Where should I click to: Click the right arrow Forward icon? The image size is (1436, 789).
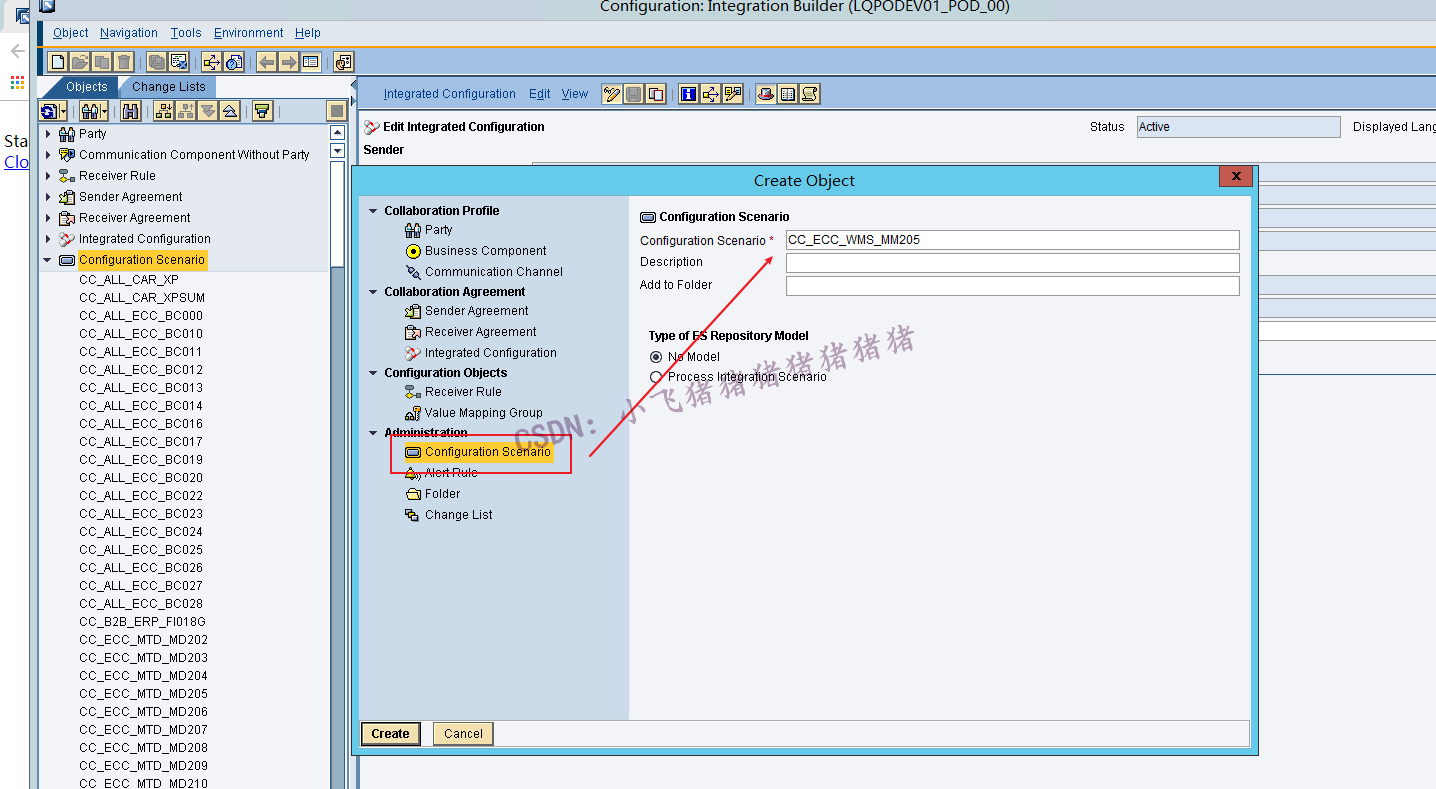pos(288,62)
